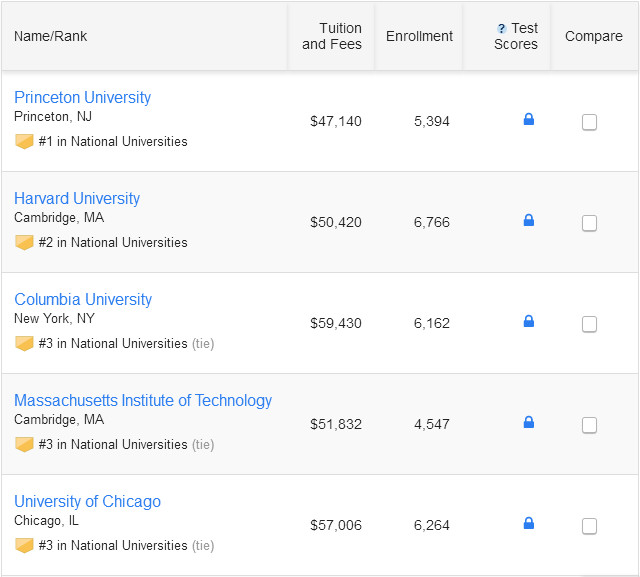Click the Compare column header
This screenshot has height=577, width=640.
click(593, 36)
